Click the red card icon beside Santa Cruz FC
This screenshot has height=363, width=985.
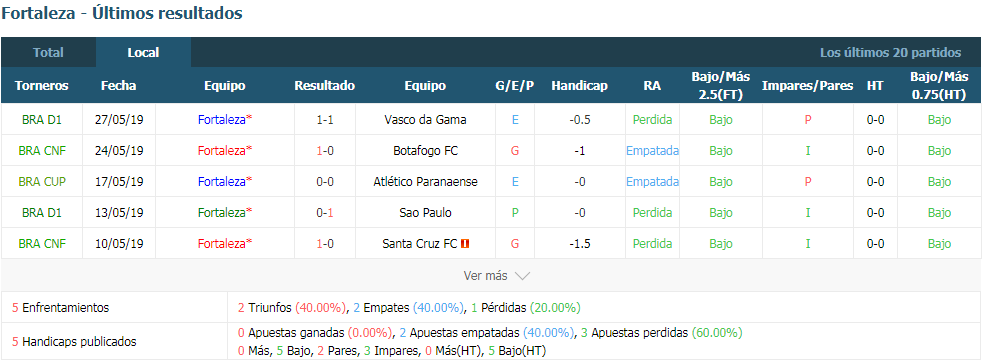(x=465, y=244)
